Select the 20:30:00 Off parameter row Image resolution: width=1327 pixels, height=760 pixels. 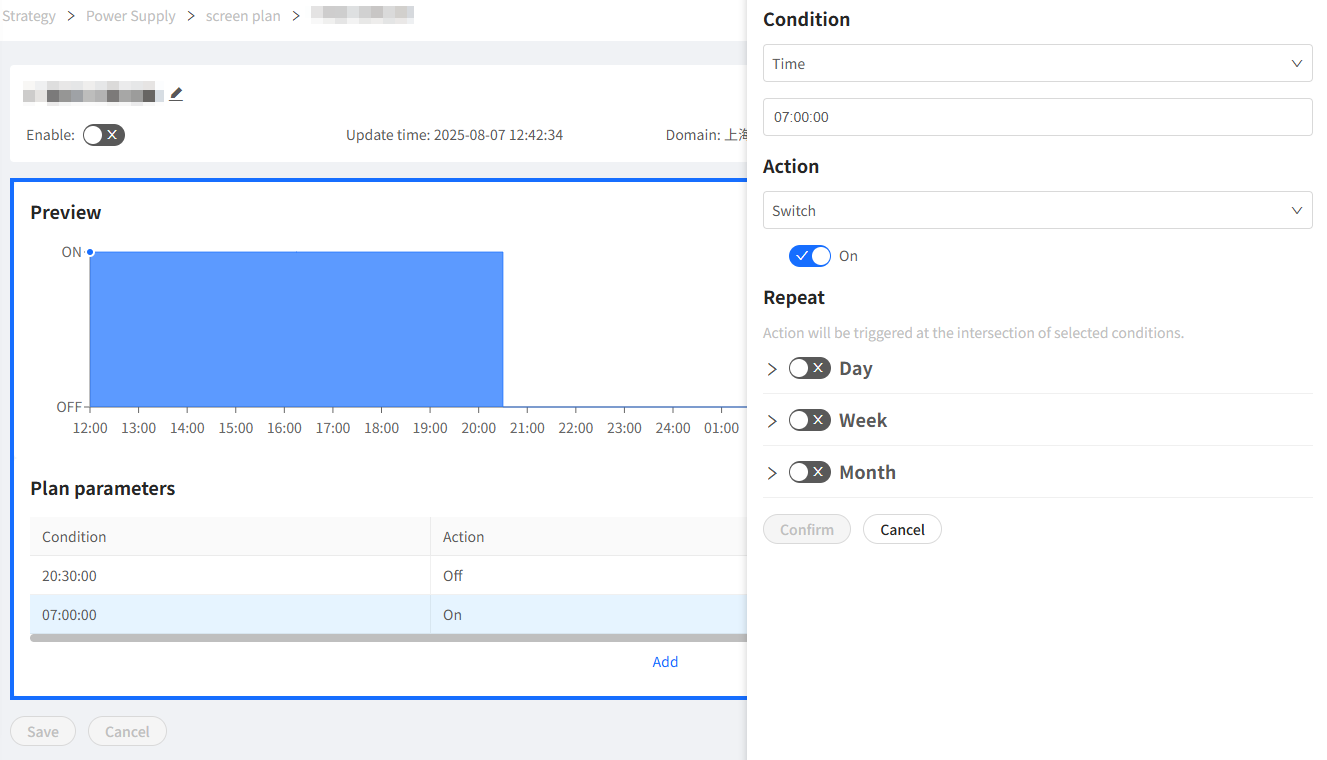click(389, 575)
